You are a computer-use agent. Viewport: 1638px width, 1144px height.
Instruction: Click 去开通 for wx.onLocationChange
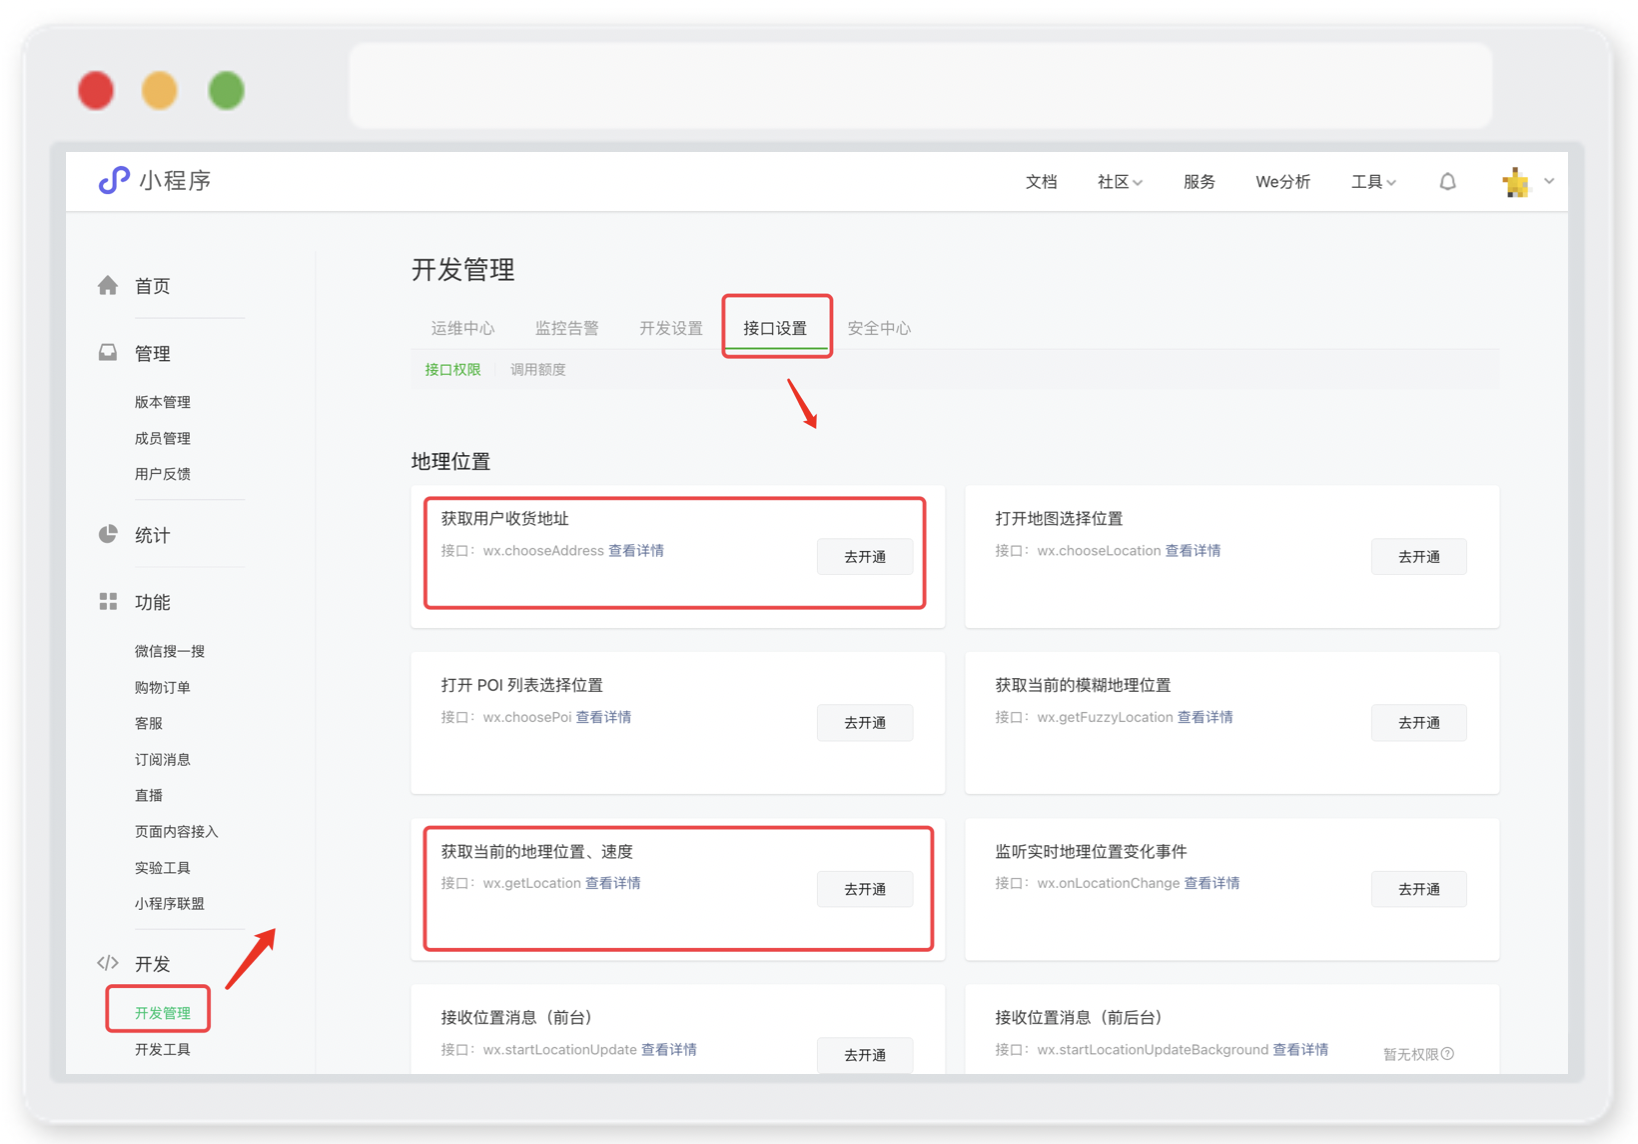[x=1419, y=888]
